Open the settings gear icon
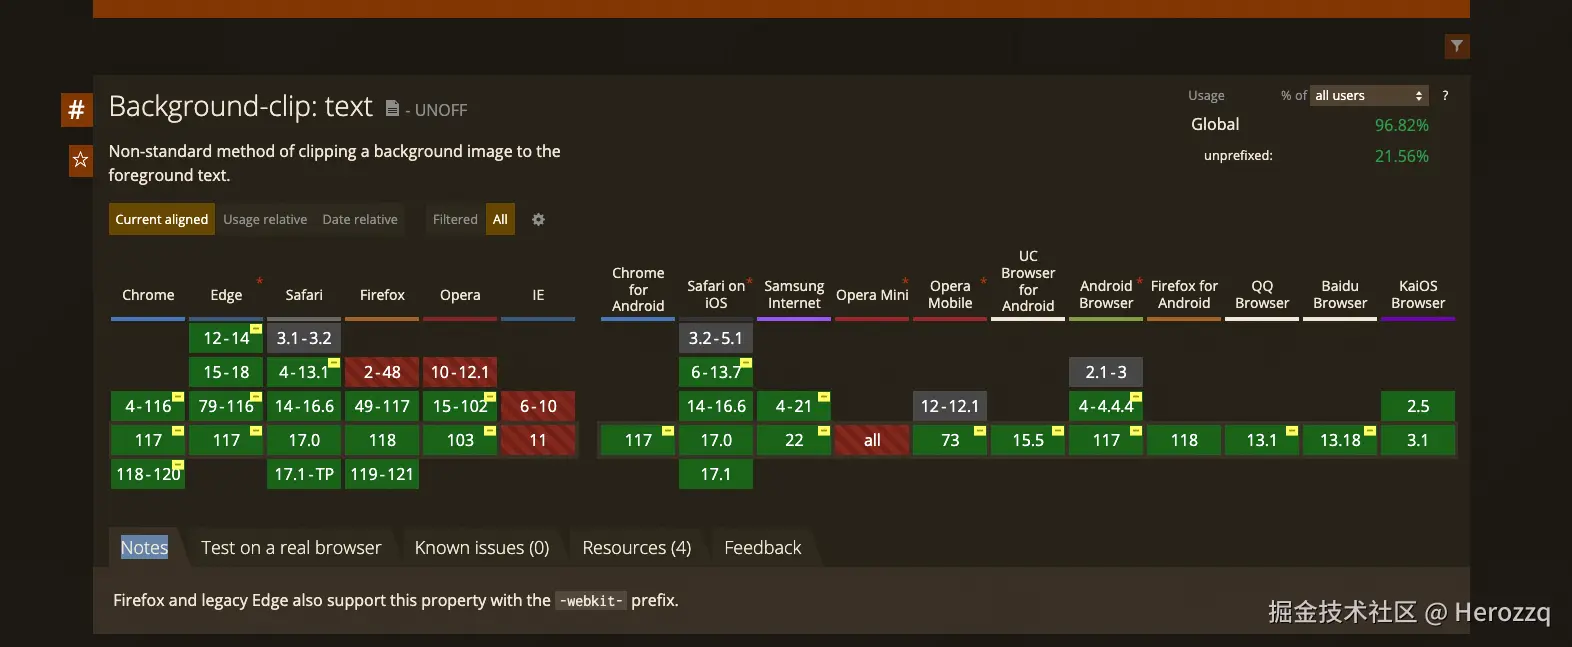The image size is (1572, 647). point(538,219)
